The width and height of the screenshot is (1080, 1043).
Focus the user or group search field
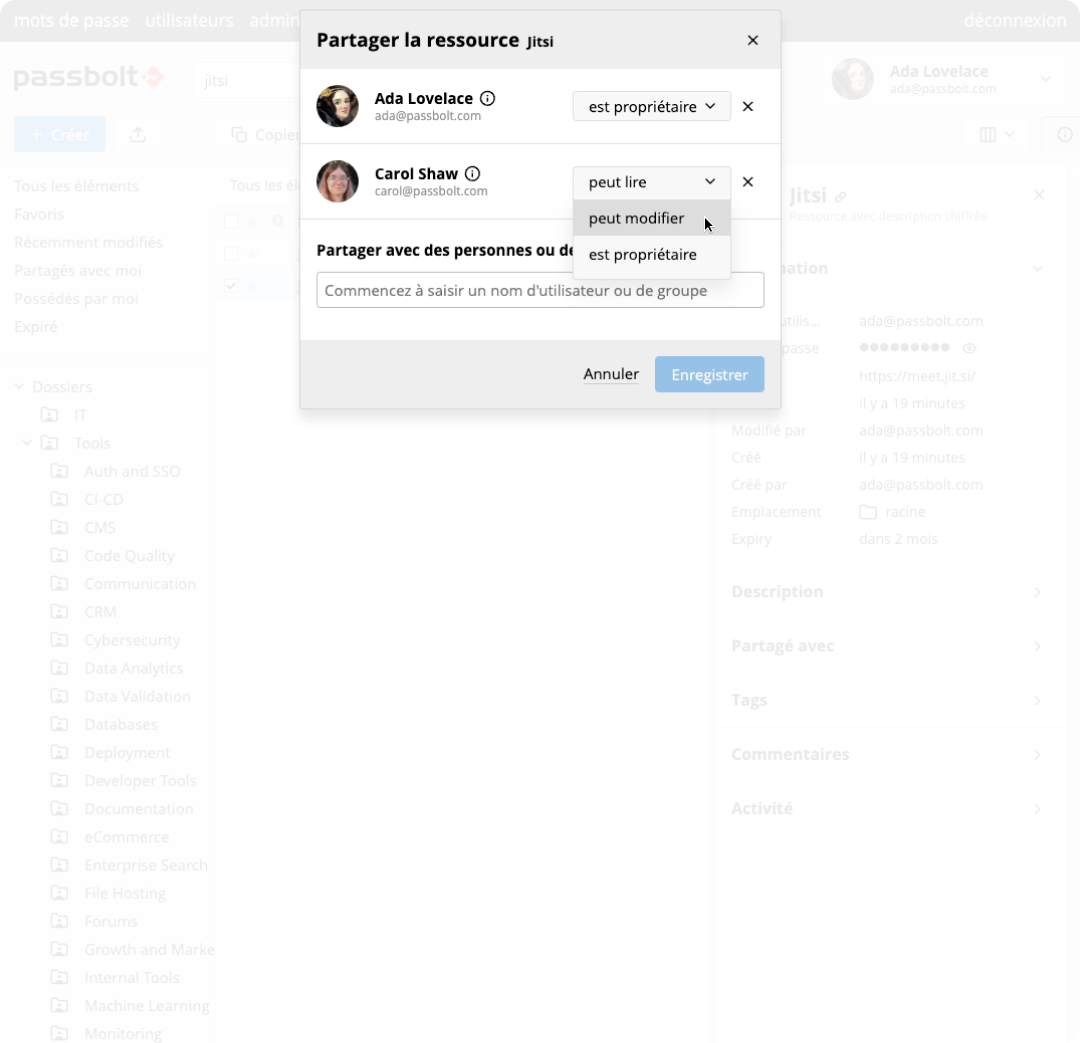tap(540, 290)
